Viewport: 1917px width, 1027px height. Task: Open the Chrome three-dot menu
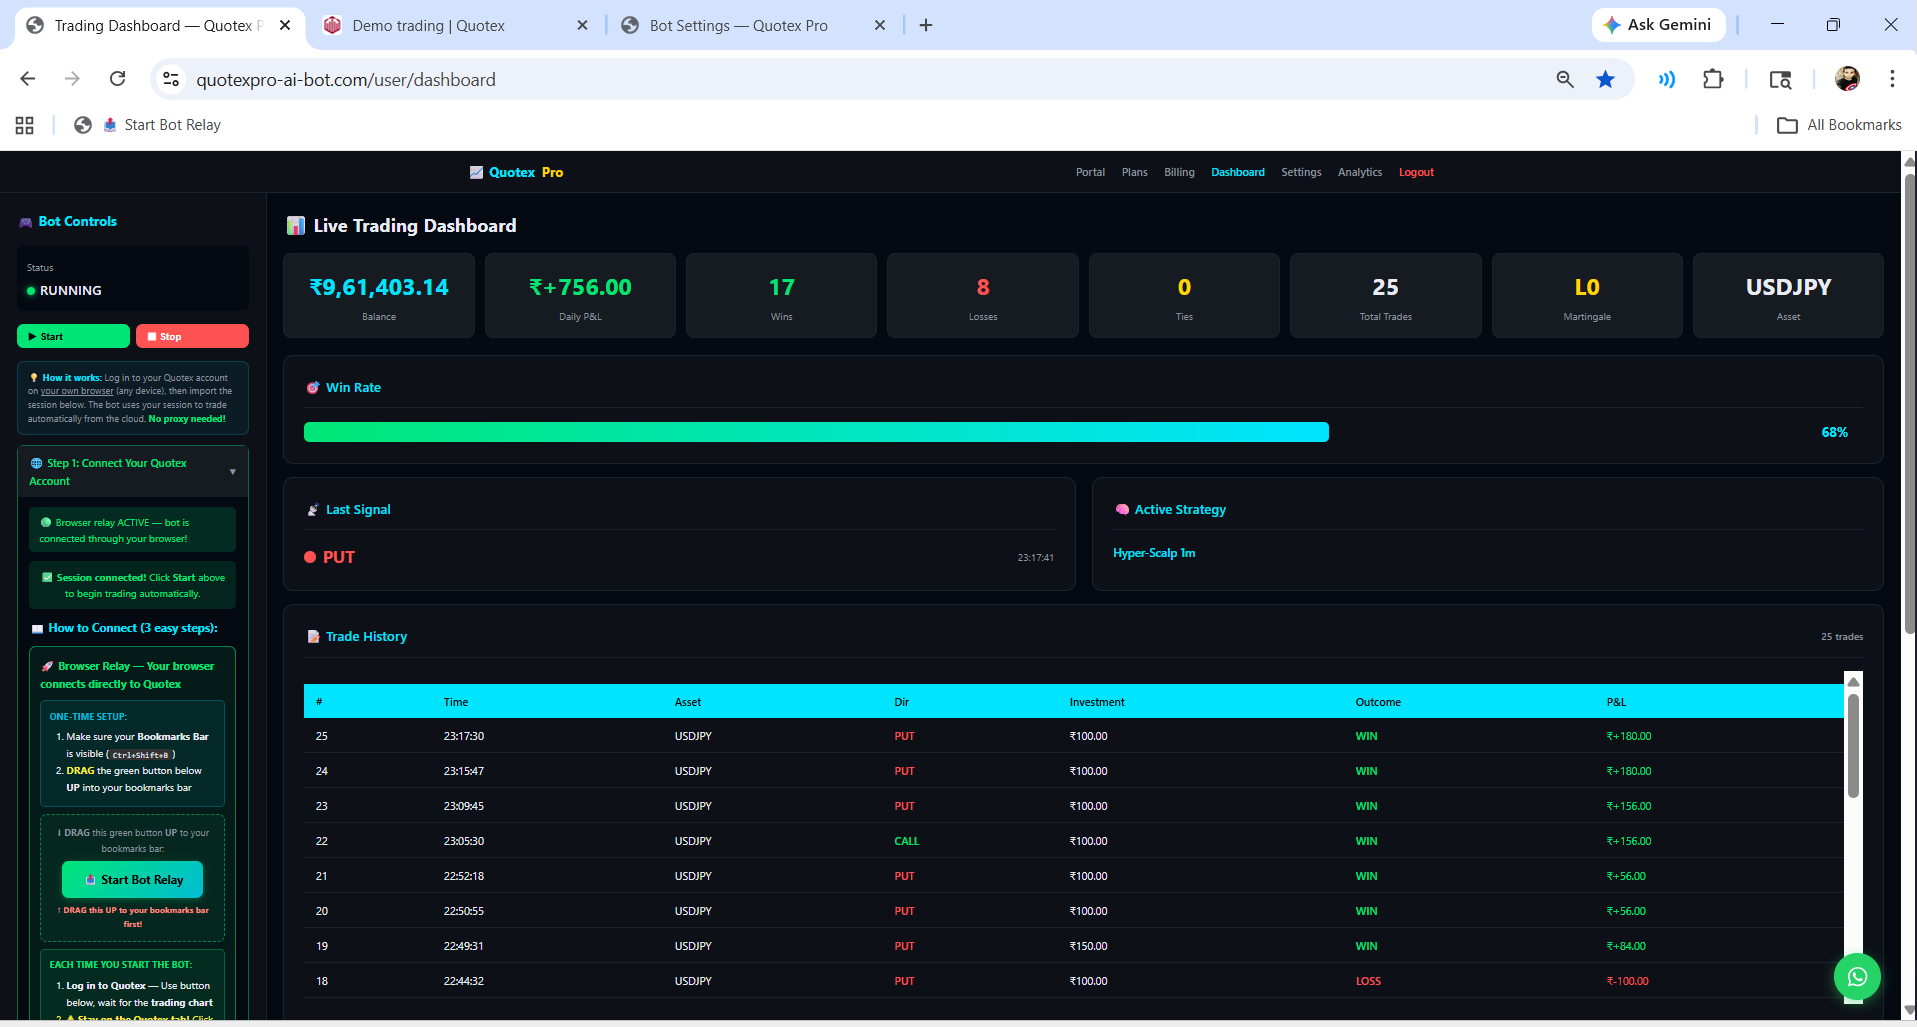[1892, 79]
